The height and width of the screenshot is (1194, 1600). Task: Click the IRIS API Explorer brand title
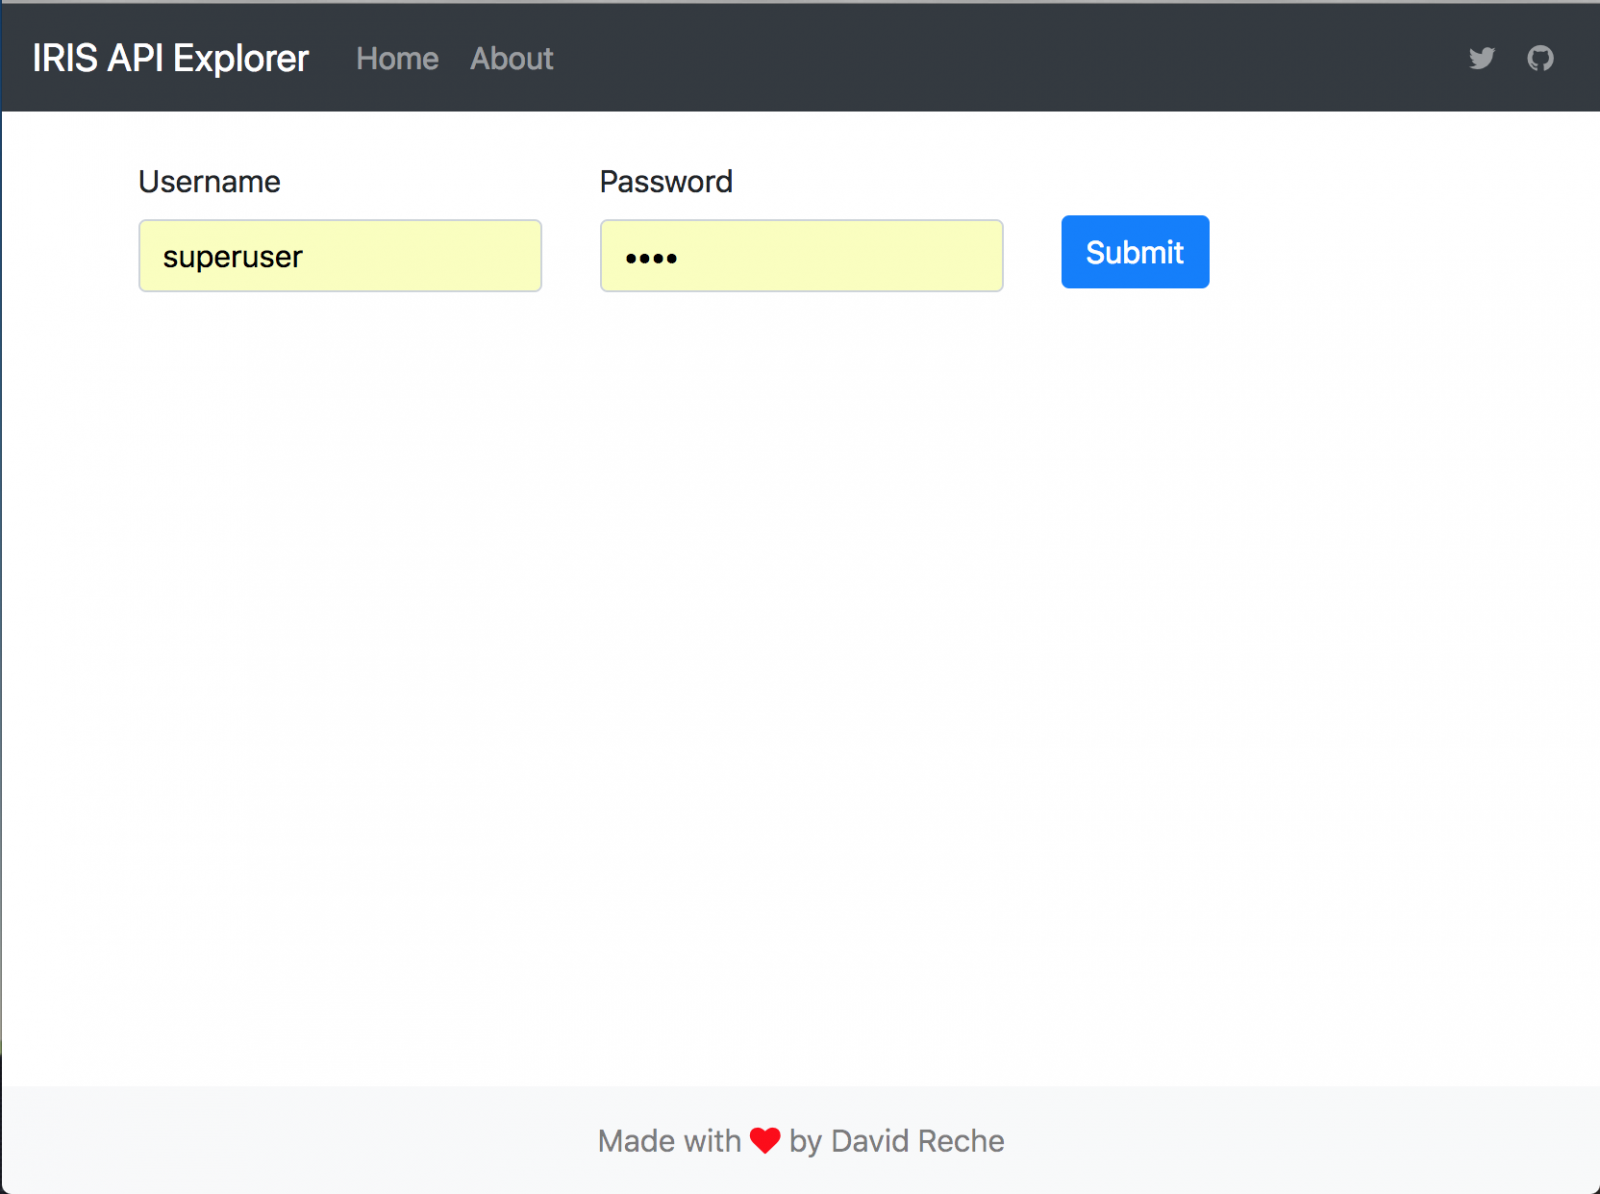coord(170,59)
